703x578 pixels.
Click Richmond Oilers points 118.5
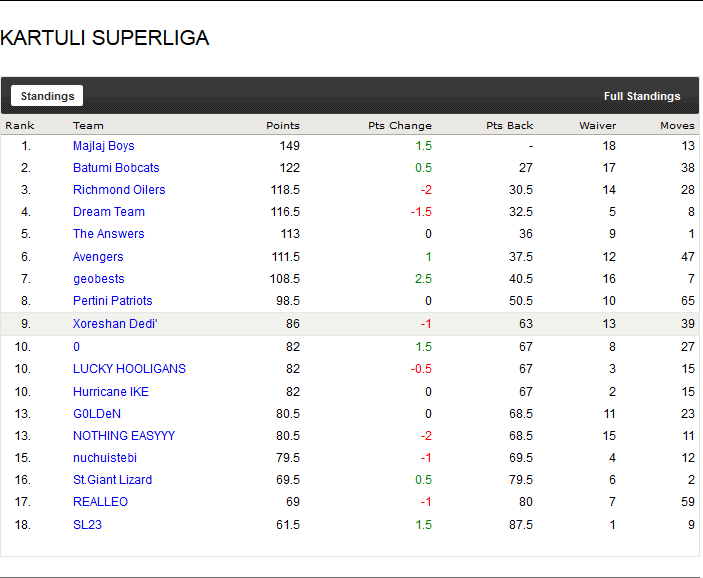pos(285,190)
